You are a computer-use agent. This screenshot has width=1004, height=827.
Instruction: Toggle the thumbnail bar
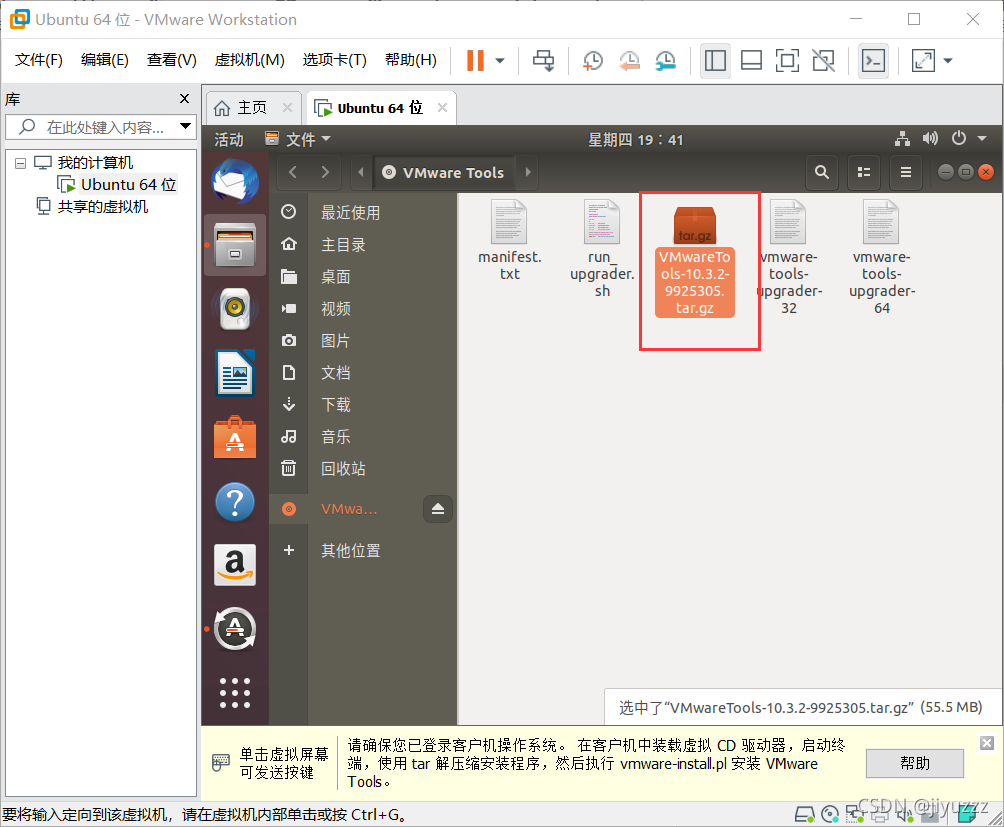tap(751, 61)
